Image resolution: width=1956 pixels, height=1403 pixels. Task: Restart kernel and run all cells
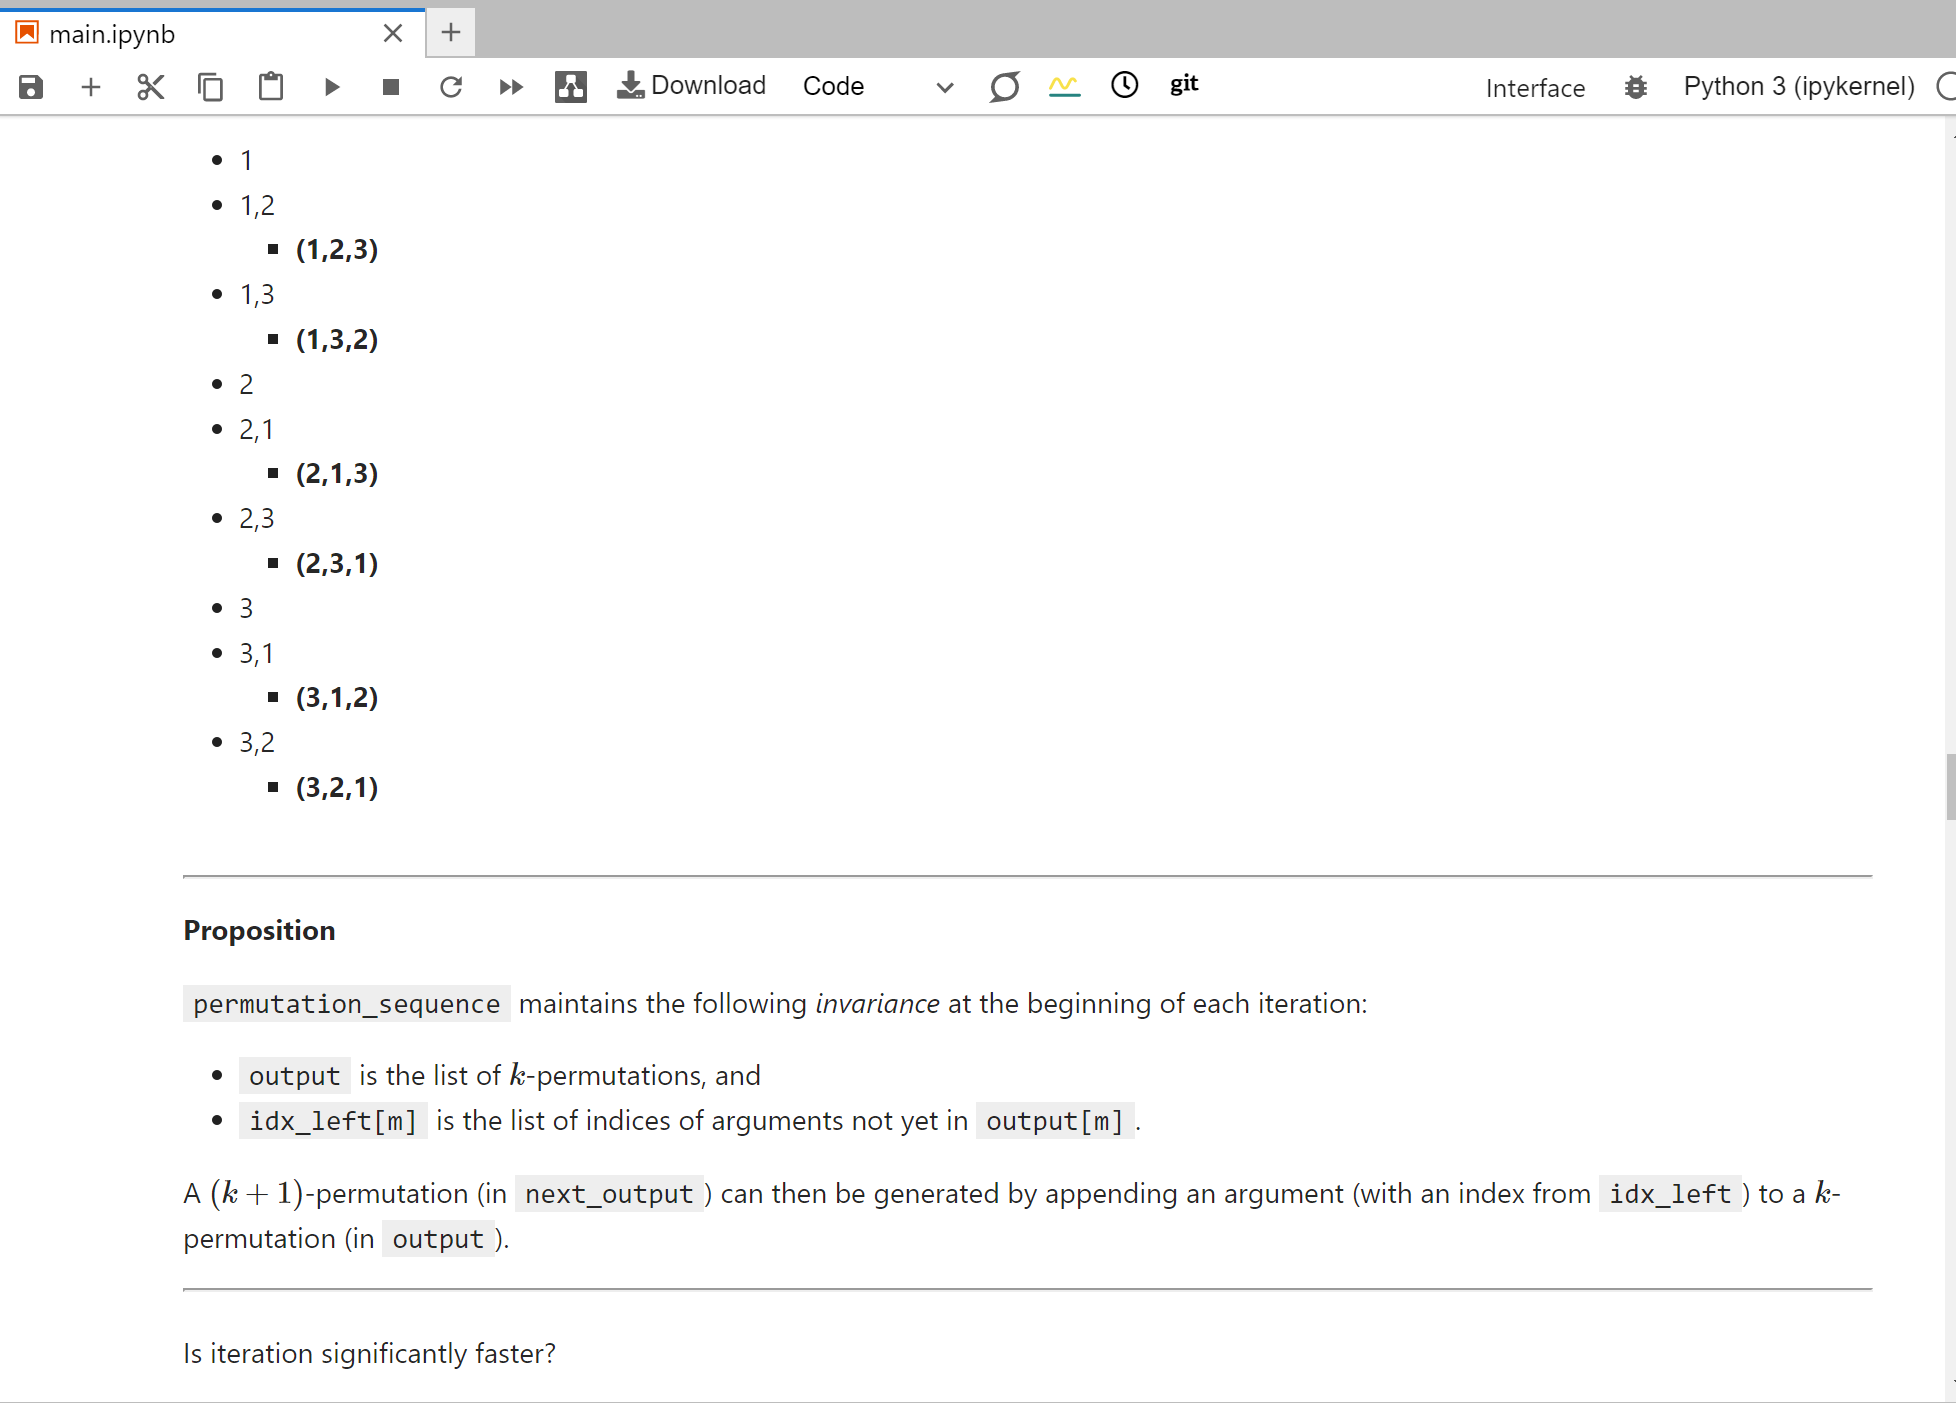[511, 87]
